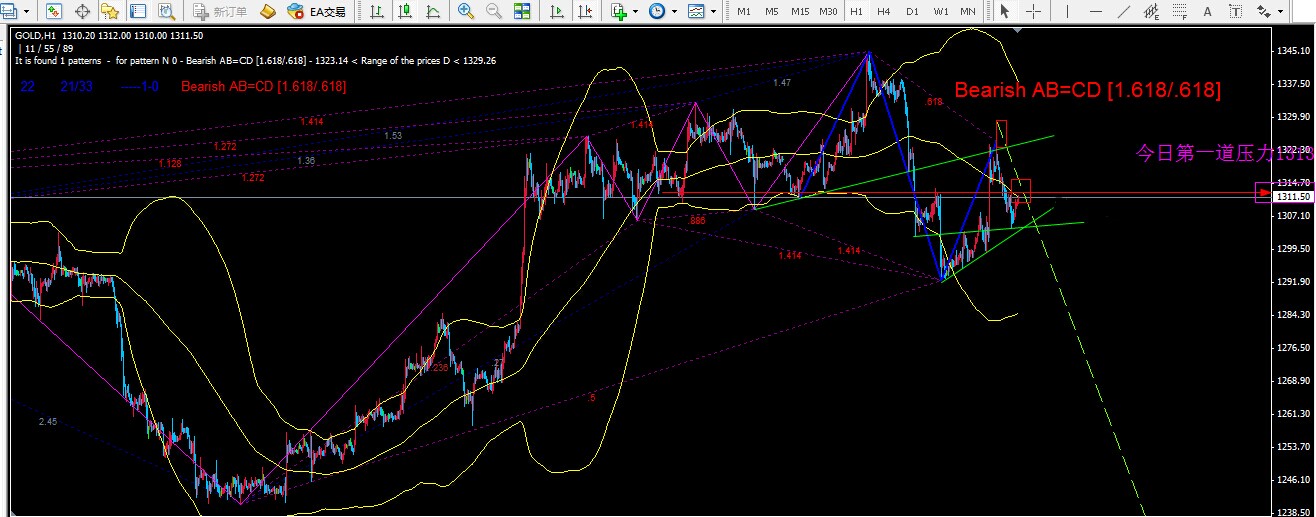Select the MN timeframe
Image resolution: width=1316 pixels, height=517 pixels.
coord(968,12)
